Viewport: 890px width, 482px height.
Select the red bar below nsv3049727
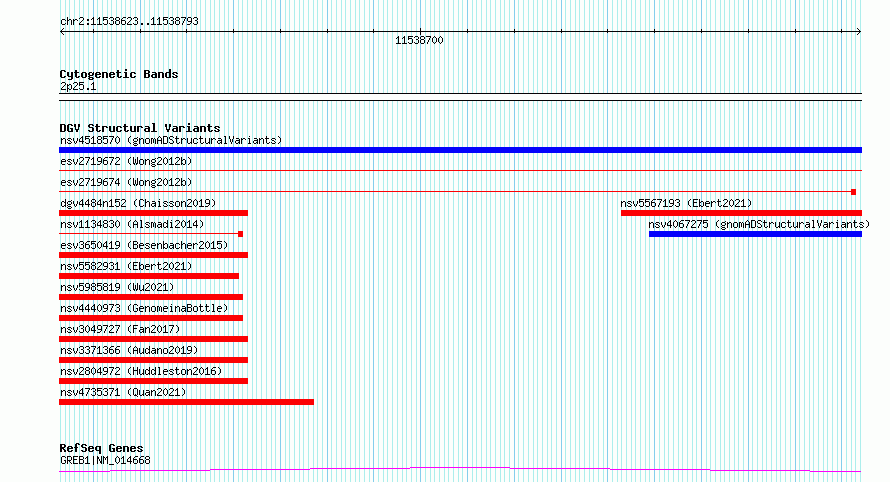pos(153,339)
